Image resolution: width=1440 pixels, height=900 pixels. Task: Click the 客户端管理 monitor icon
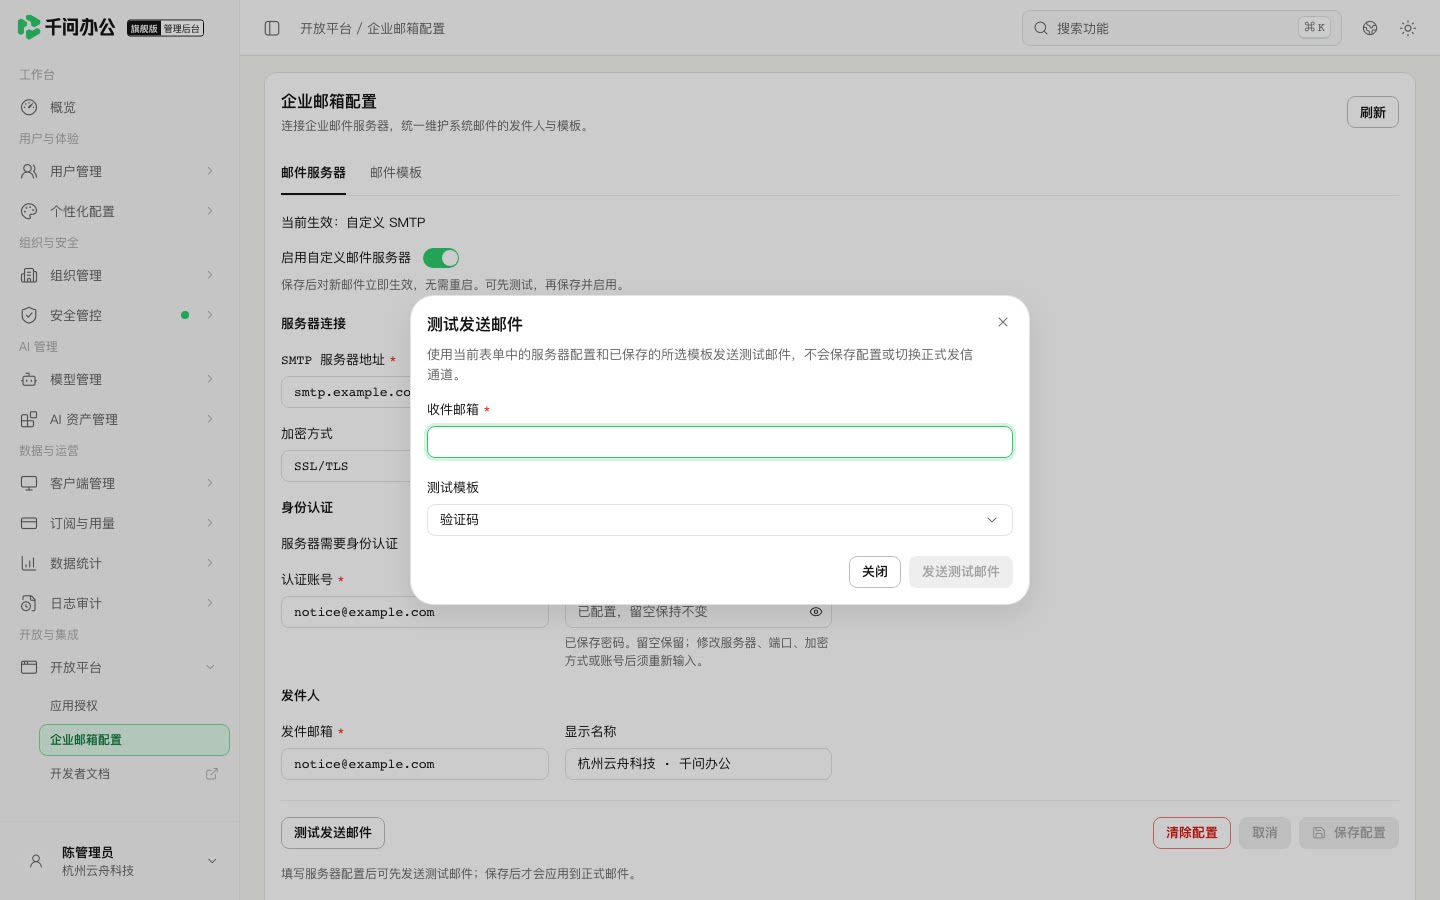coord(29,483)
